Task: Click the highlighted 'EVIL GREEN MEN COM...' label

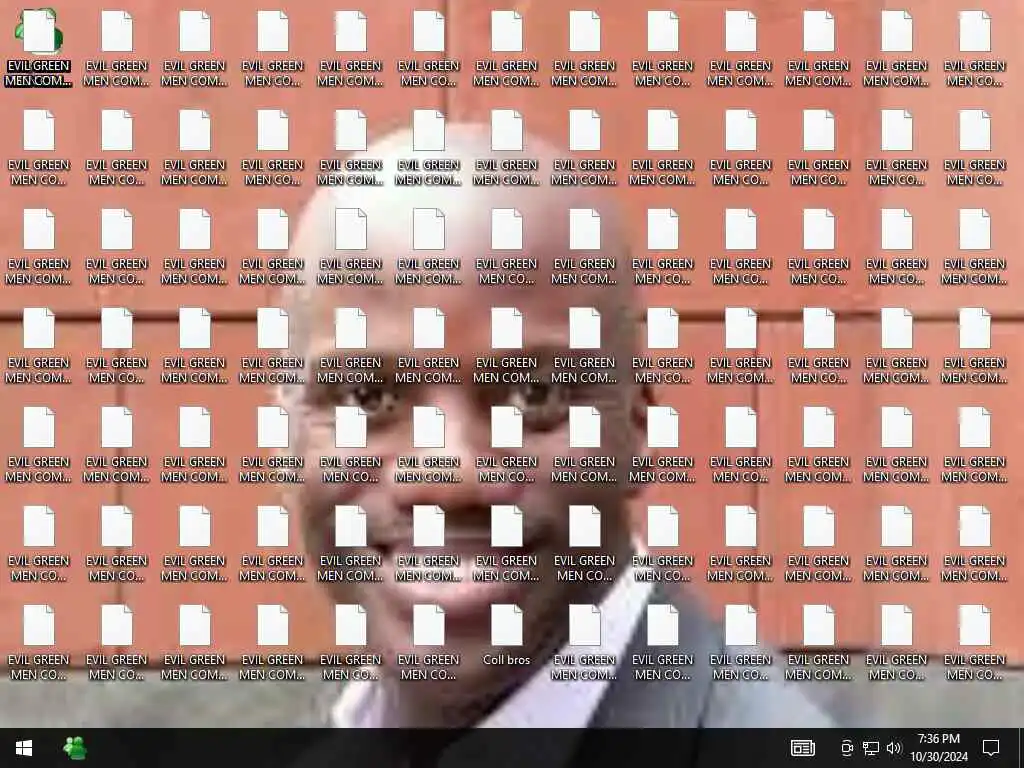Action: click(39, 73)
